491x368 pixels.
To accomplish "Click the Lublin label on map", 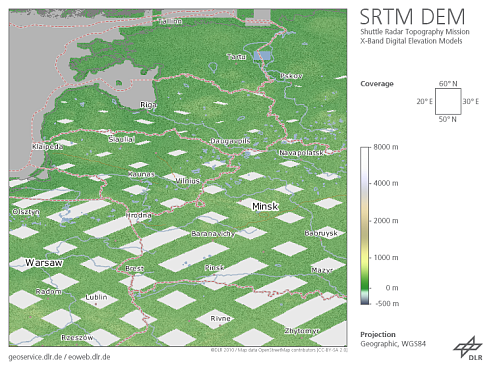I will point(96,297).
